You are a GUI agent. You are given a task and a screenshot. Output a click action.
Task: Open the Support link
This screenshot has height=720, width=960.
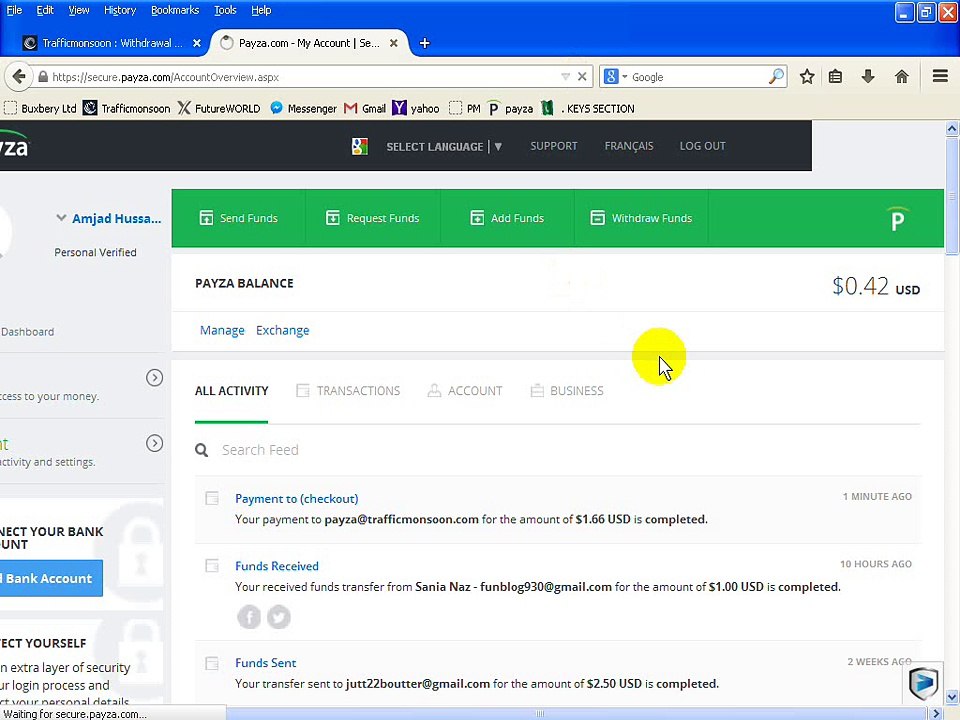553,146
